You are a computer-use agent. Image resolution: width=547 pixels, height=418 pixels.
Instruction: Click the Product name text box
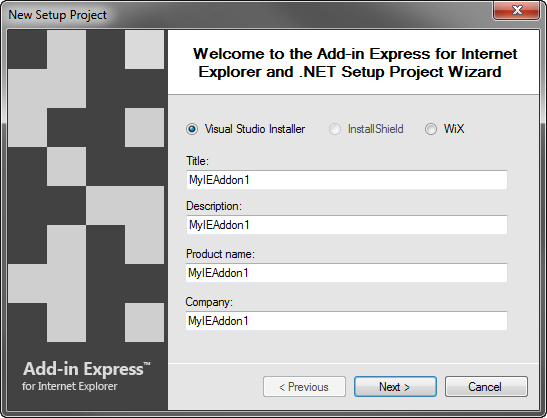346,273
